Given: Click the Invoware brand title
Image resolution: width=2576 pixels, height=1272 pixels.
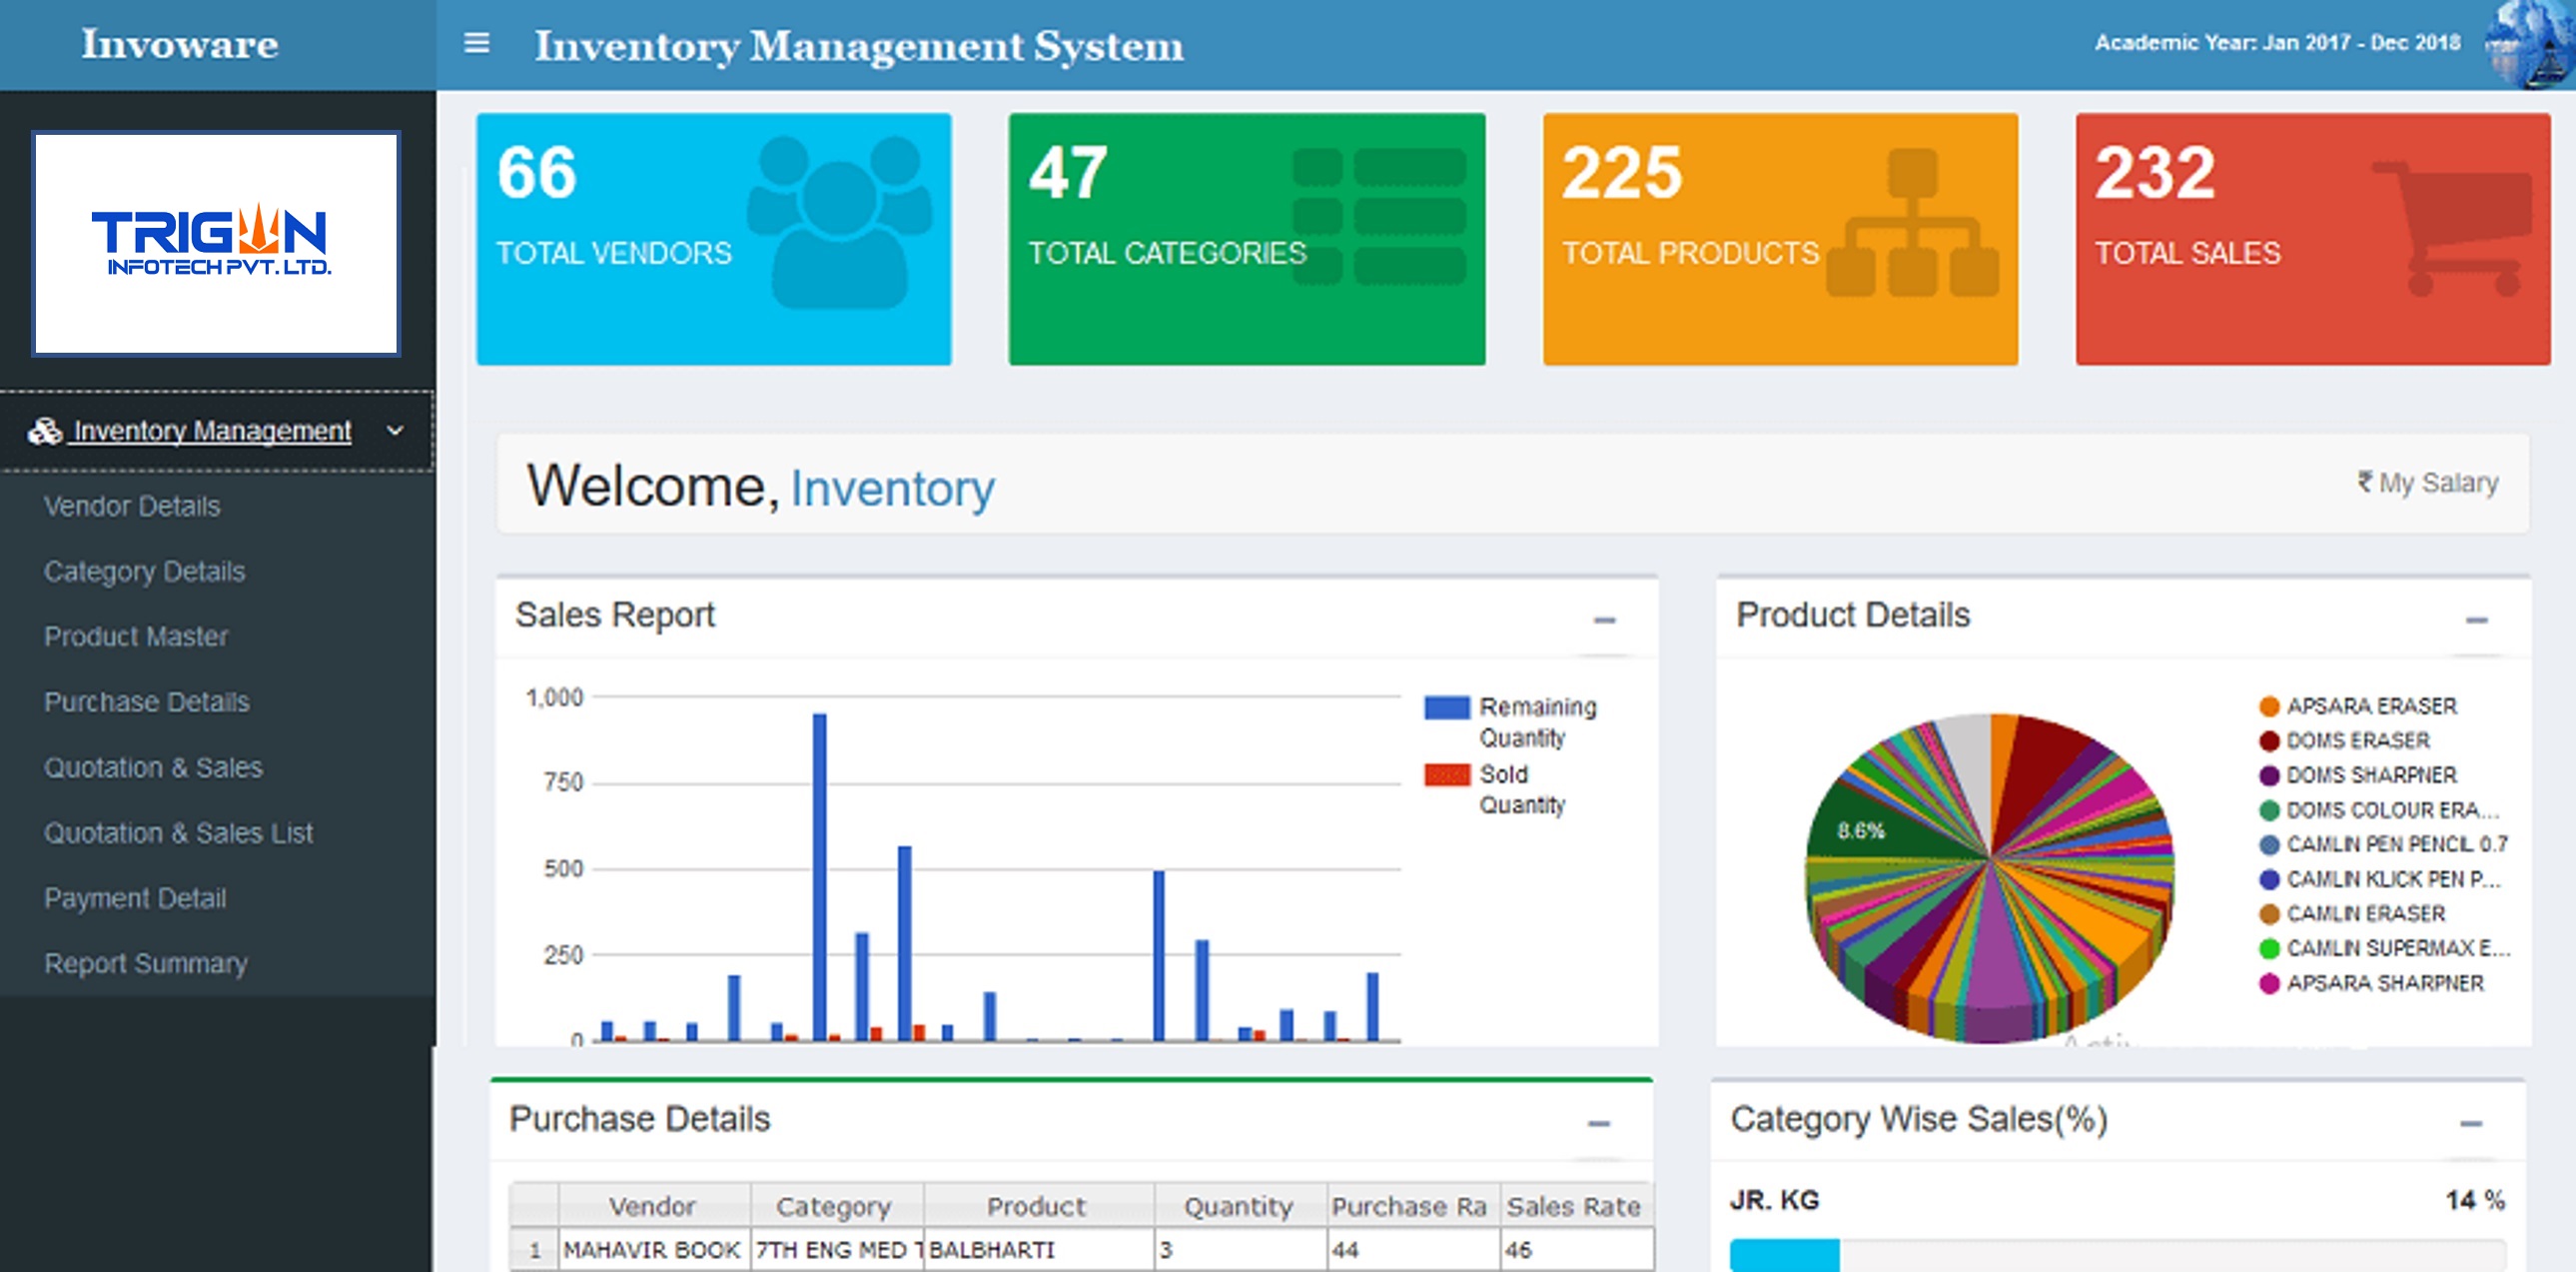Looking at the screenshot, I should (x=180, y=44).
